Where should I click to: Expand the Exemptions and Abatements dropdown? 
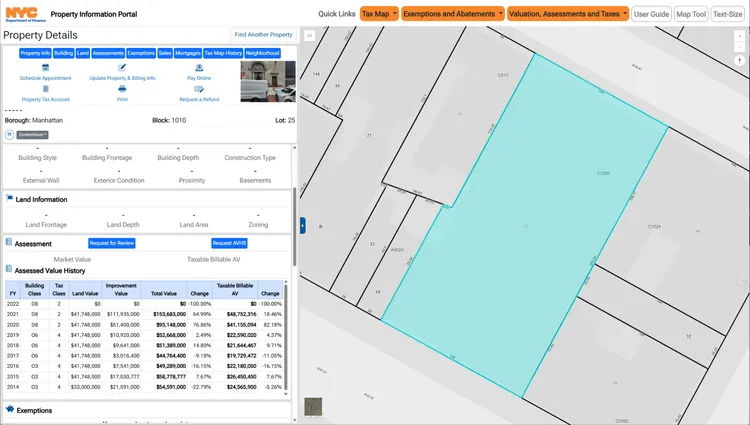pos(453,14)
